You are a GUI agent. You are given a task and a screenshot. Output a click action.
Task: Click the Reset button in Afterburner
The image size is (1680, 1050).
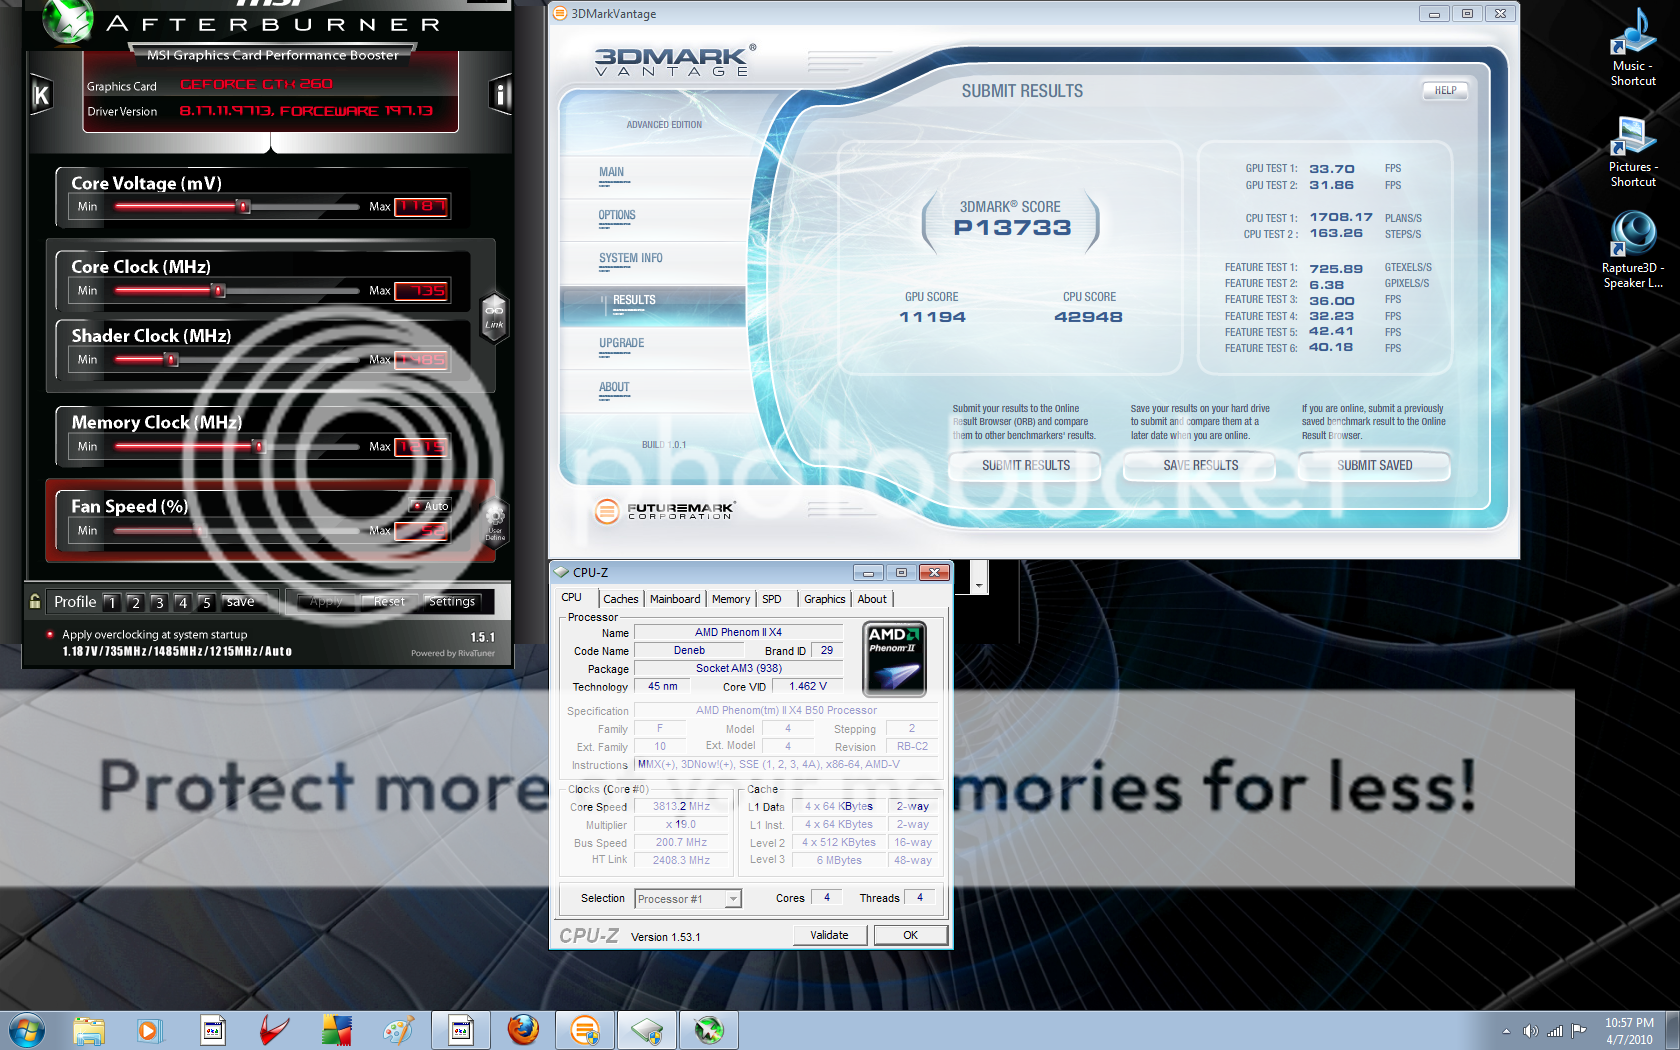[389, 602]
